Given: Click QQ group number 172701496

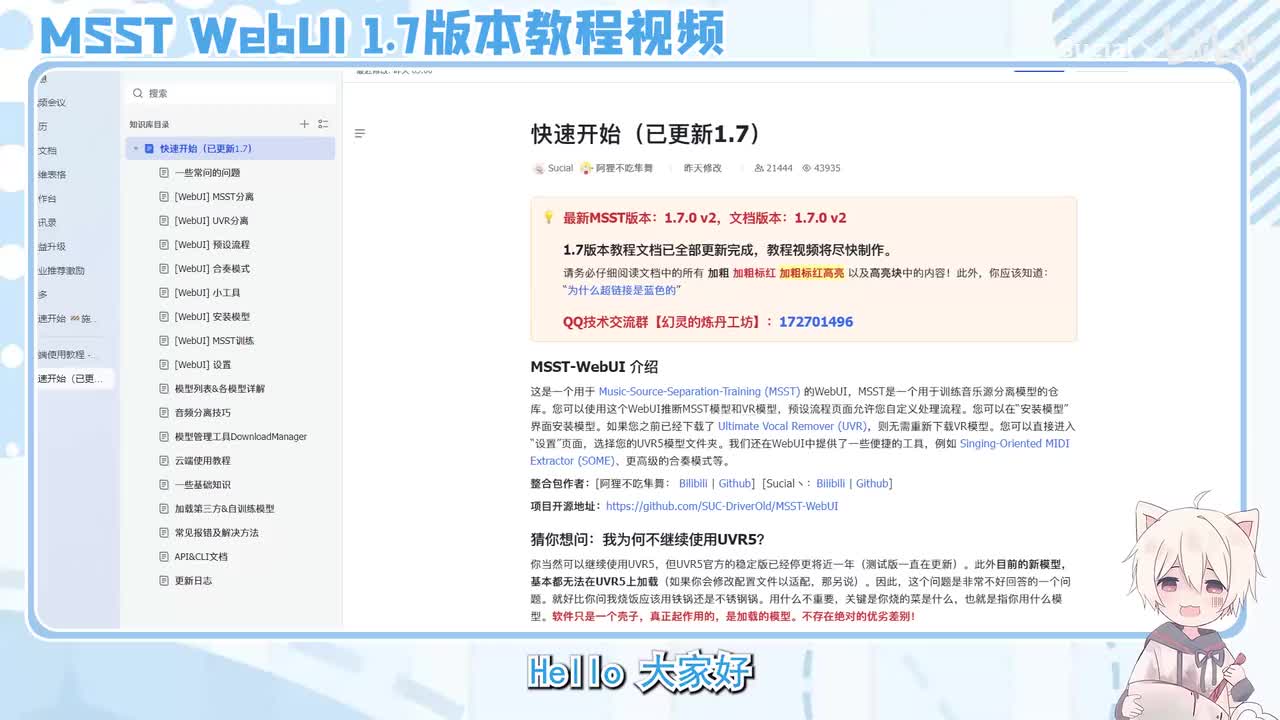Looking at the screenshot, I should [x=816, y=322].
